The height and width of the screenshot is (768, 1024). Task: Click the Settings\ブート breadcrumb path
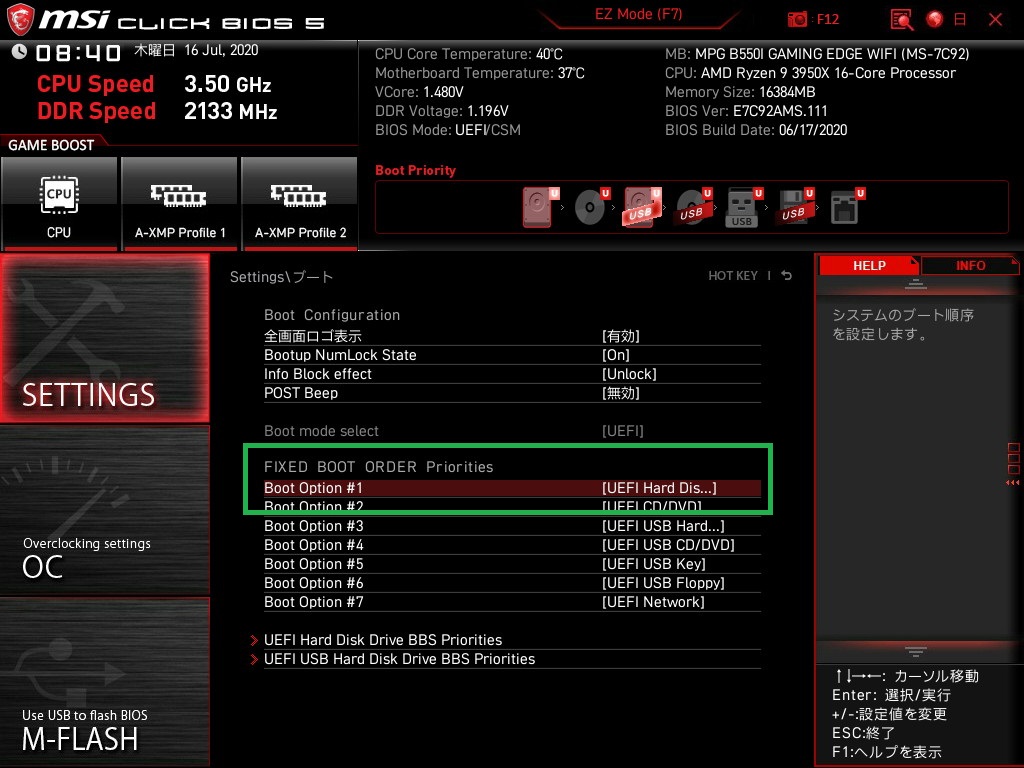pos(281,277)
